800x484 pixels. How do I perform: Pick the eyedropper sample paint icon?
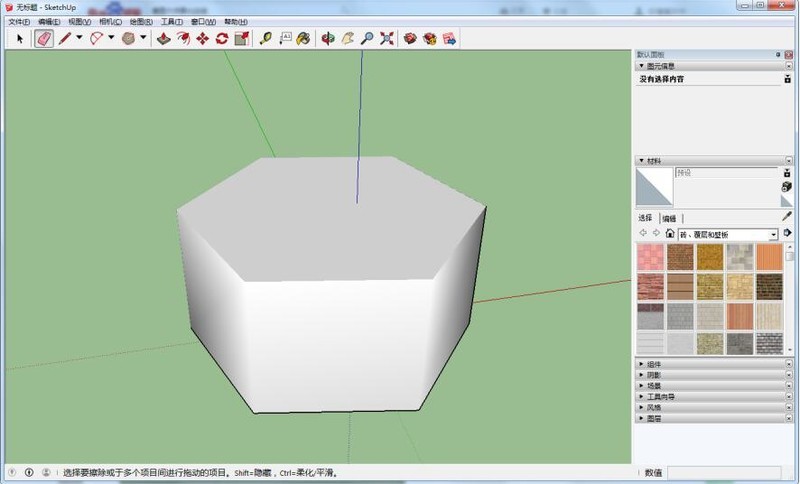[x=786, y=216]
